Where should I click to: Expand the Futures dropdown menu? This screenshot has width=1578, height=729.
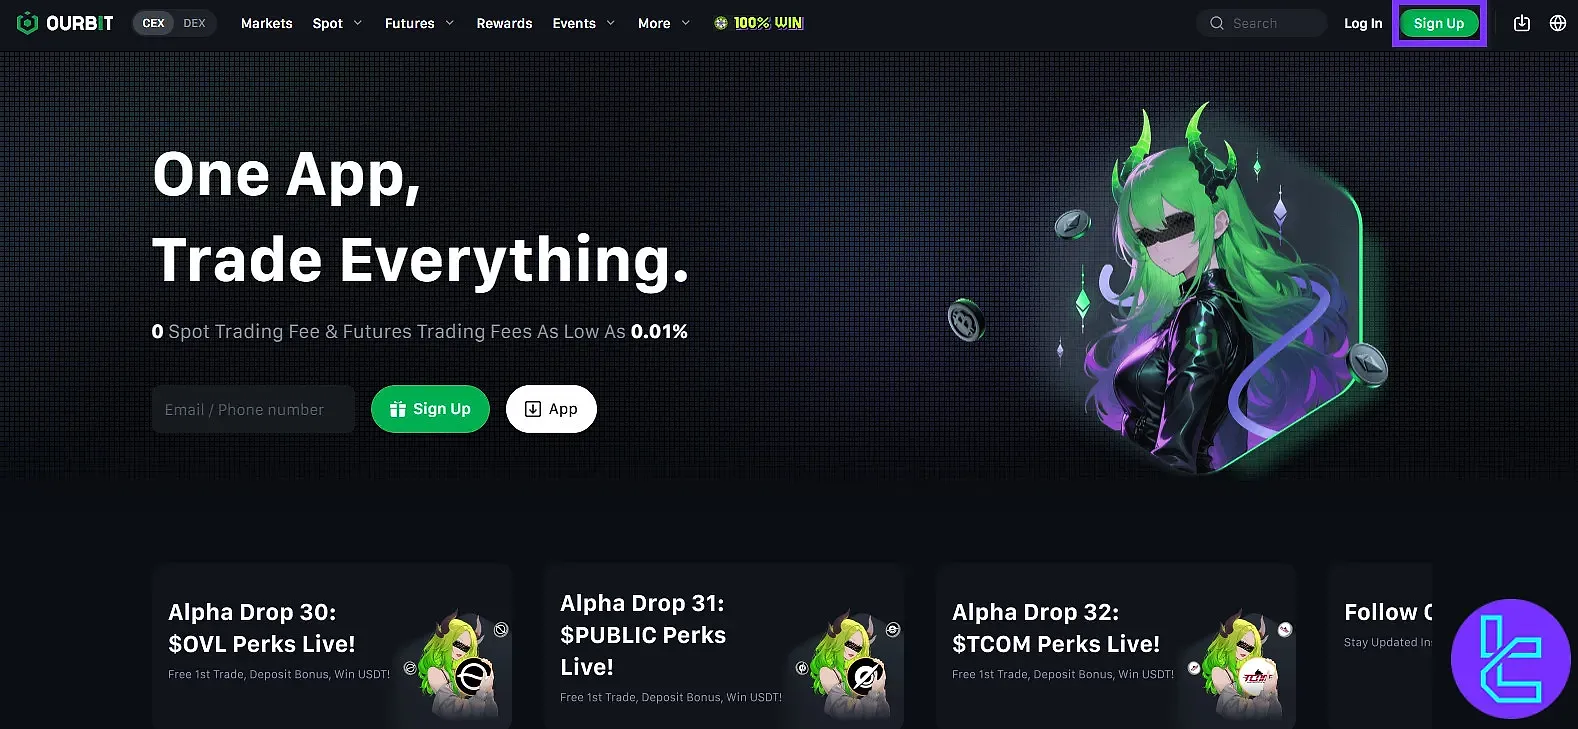coord(419,23)
